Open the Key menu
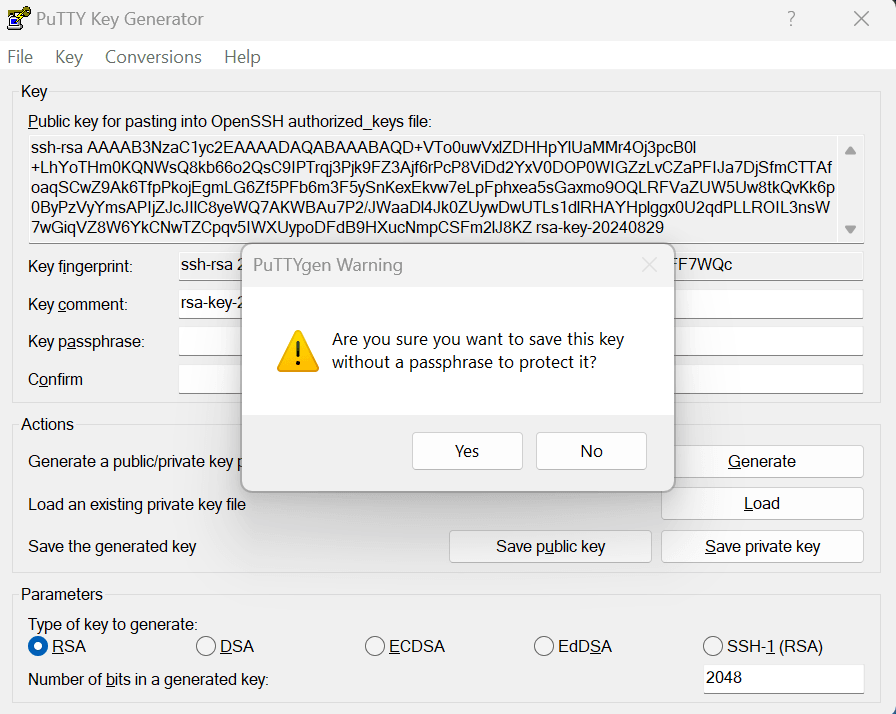Viewport: 896px width, 714px height. [69, 57]
